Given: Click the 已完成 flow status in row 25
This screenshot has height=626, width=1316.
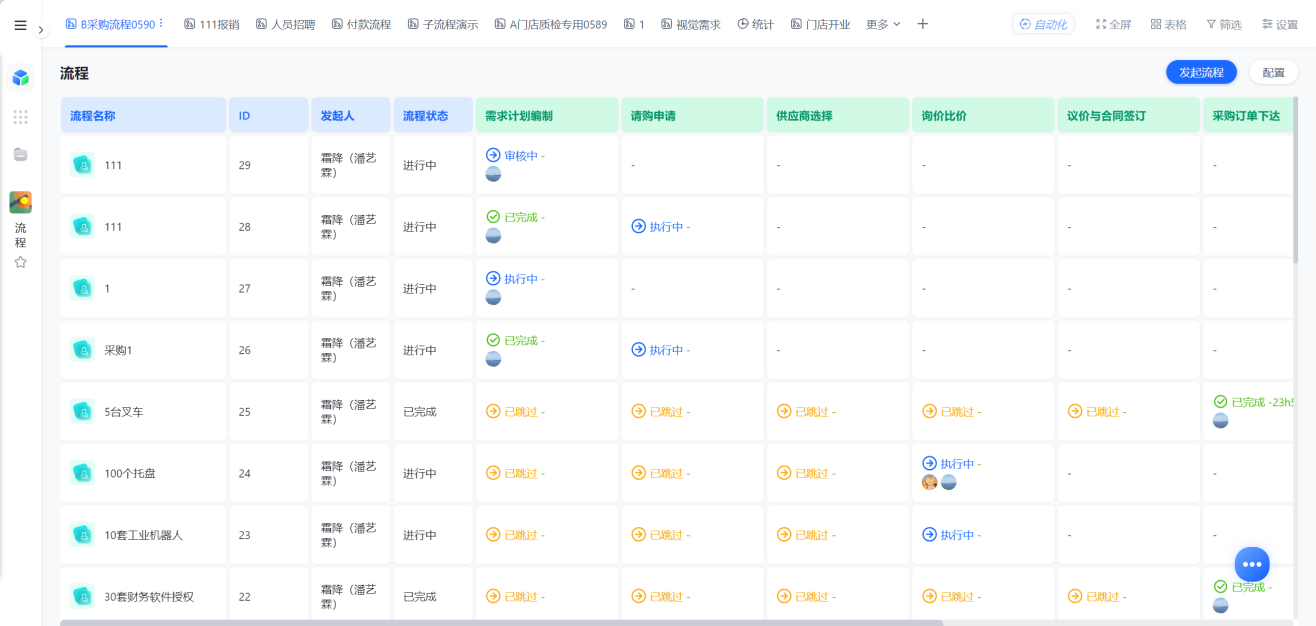Looking at the screenshot, I should coord(420,412).
